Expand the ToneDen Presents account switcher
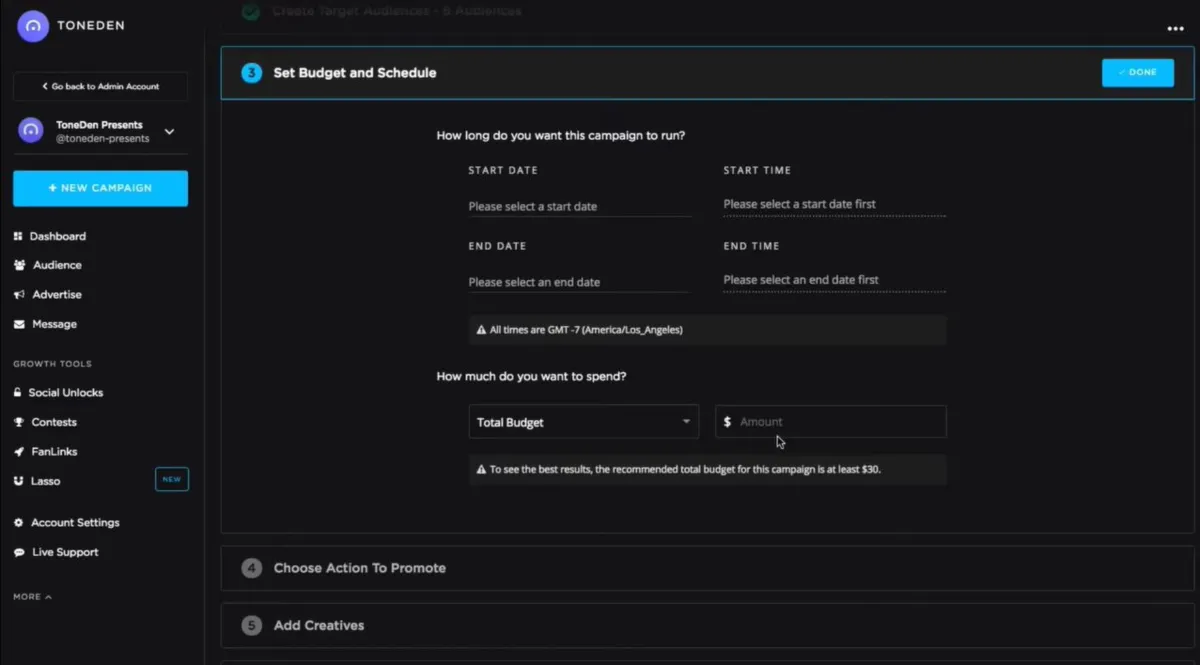 click(x=168, y=130)
